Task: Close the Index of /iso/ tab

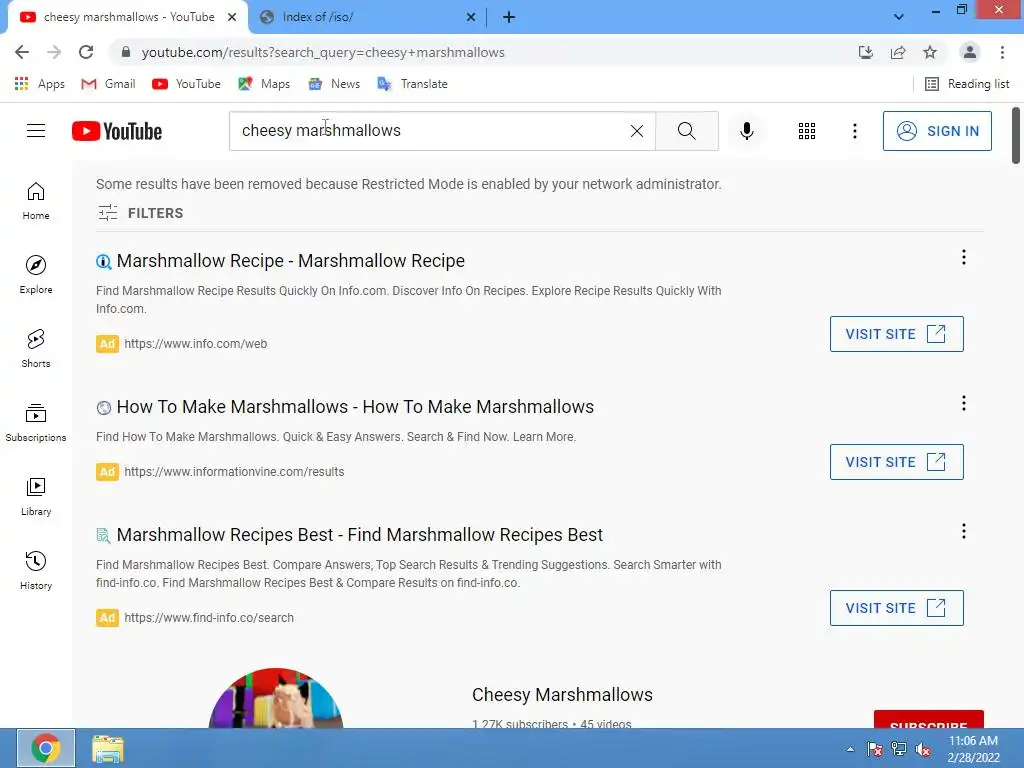Action: 471,17
